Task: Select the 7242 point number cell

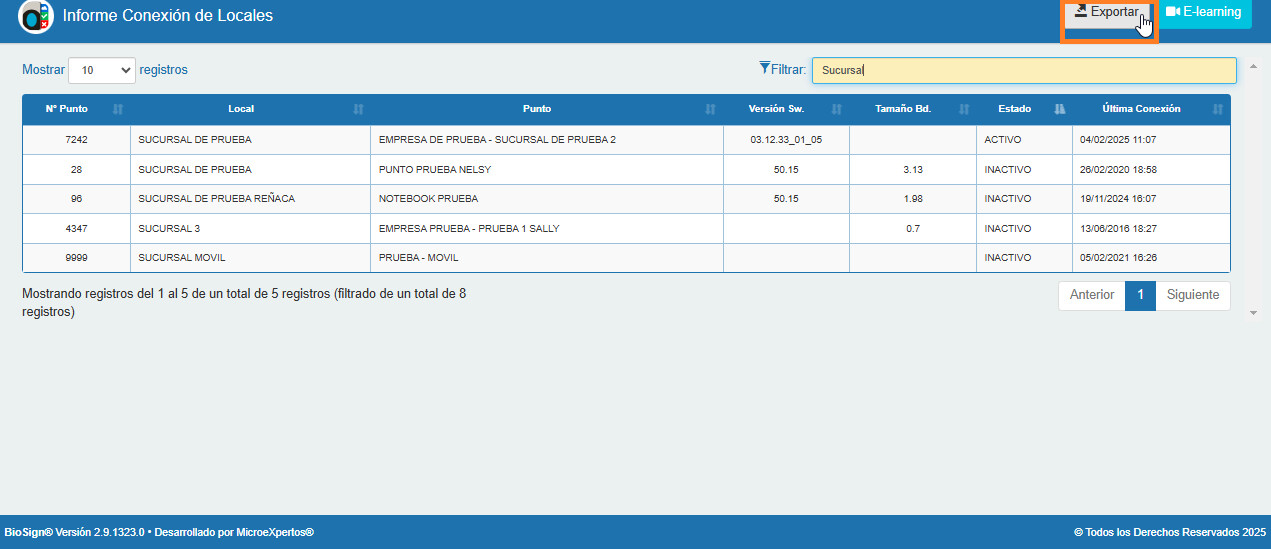Action: pos(77,140)
